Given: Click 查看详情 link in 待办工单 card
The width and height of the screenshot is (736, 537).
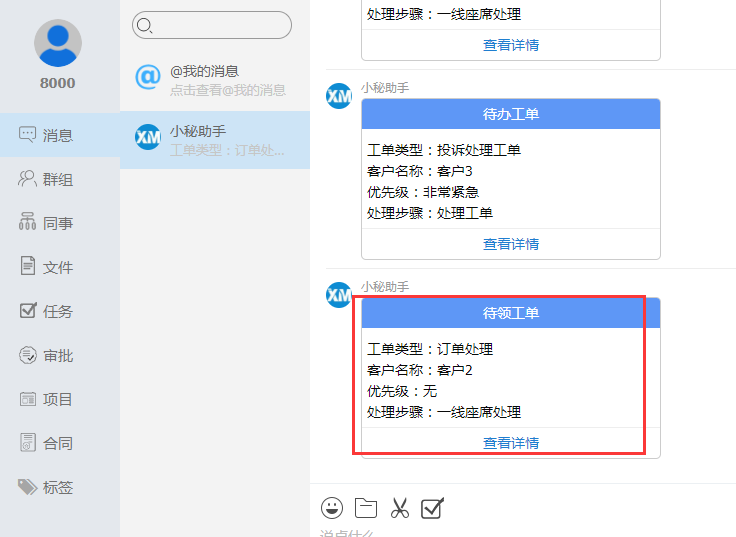Looking at the screenshot, I should click(x=511, y=244).
